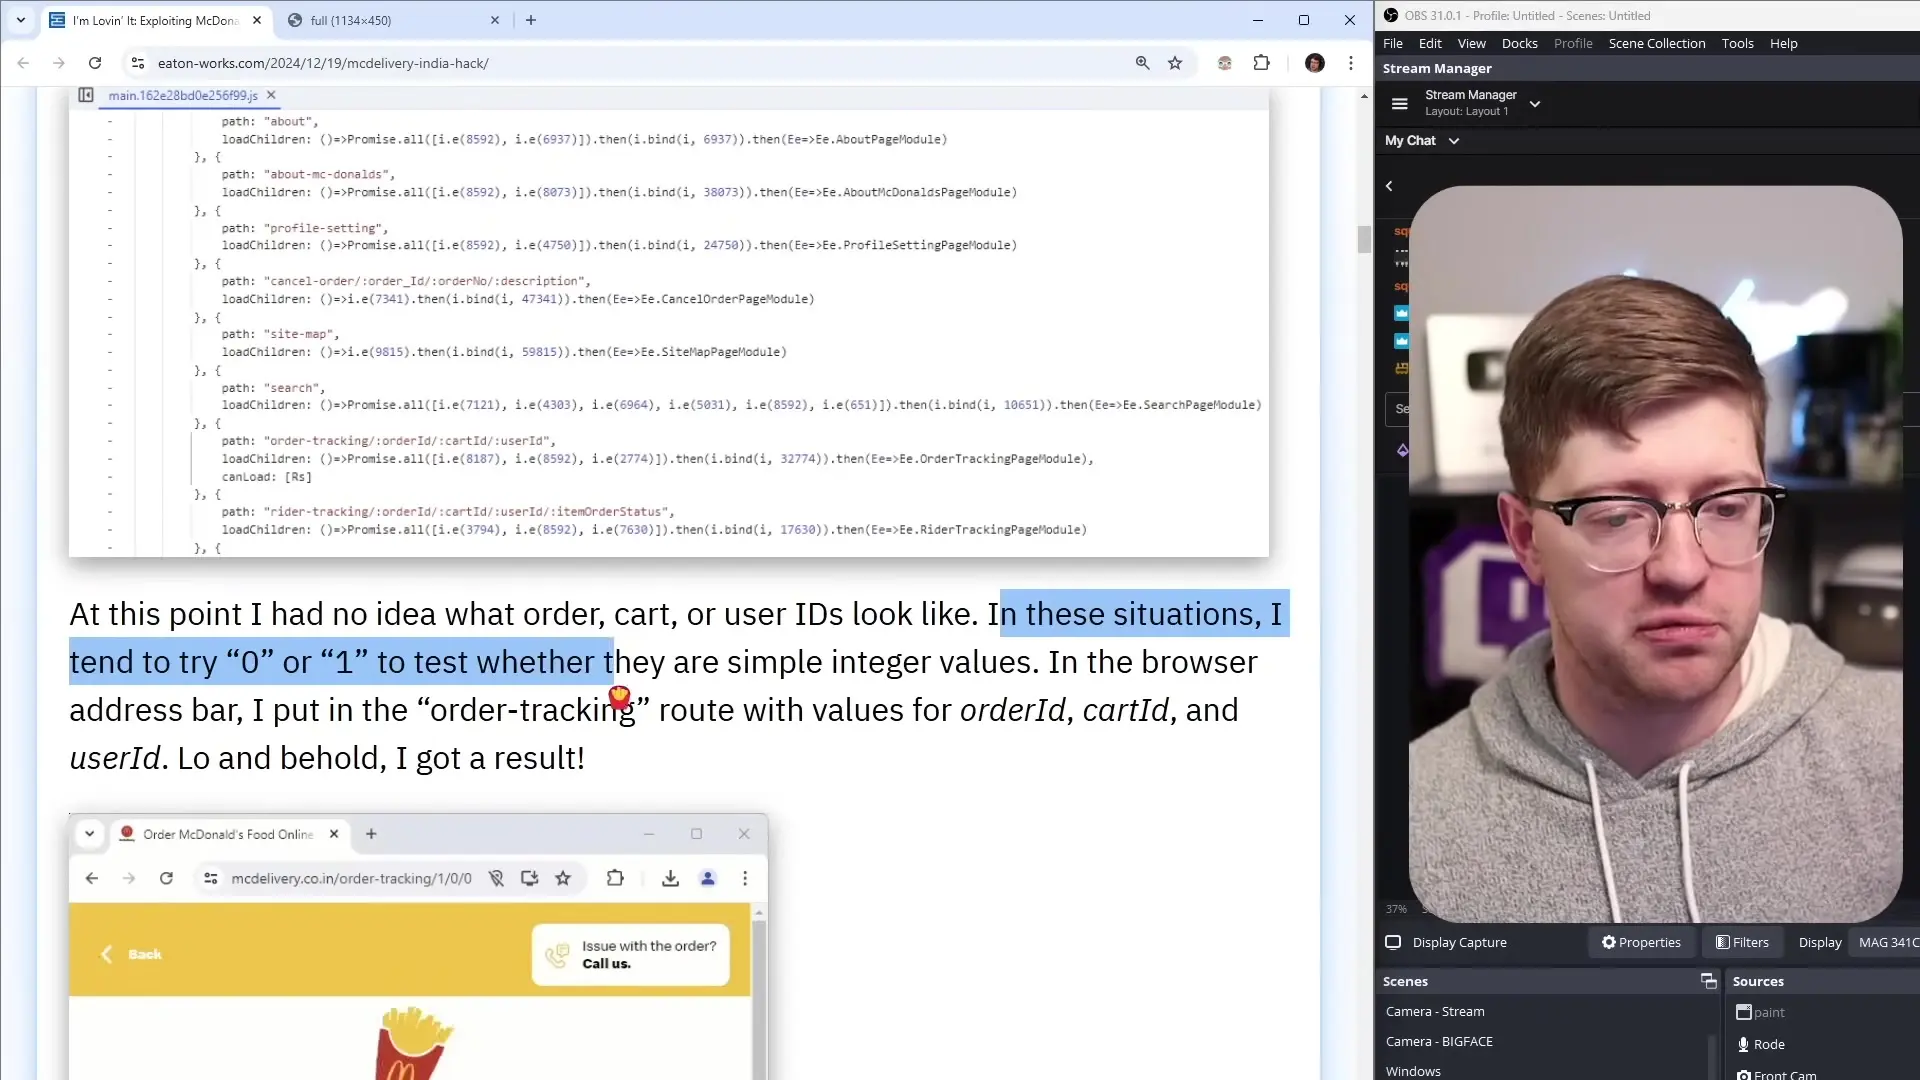Open source Properties

1641,942
